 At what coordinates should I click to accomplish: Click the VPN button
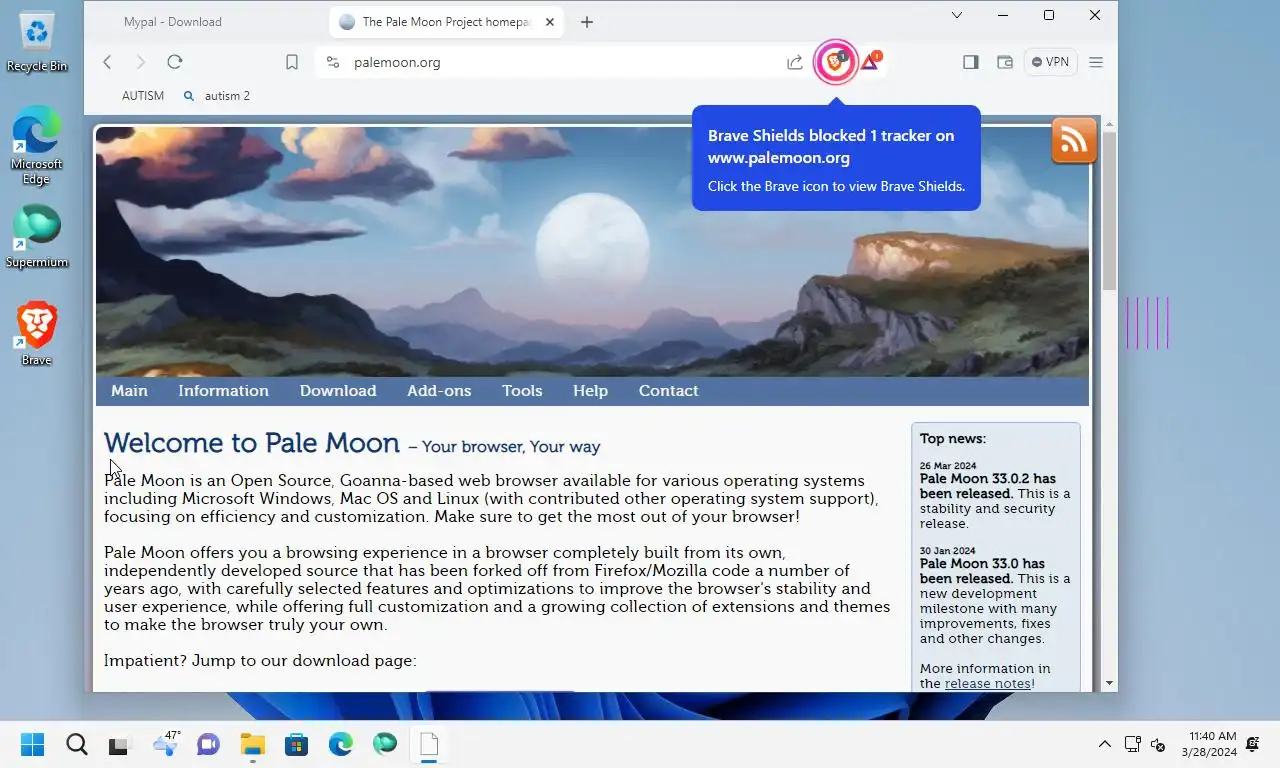click(1050, 62)
